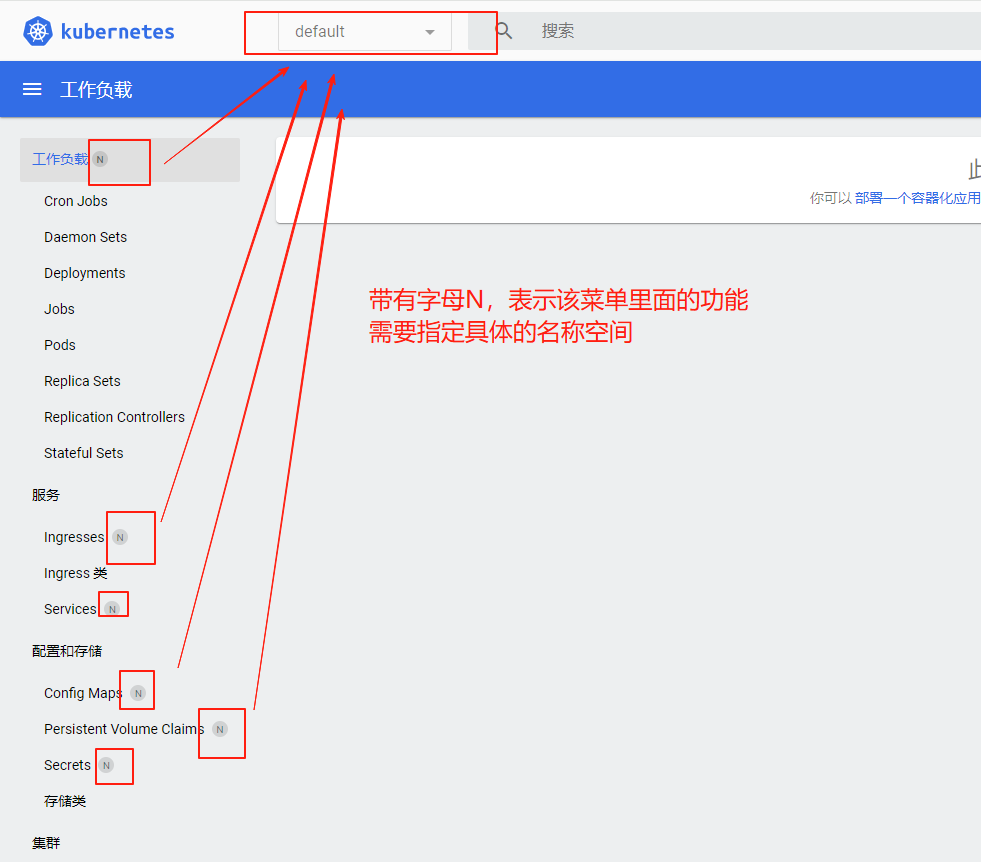Open the hamburger navigation menu

(x=32, y=89)
